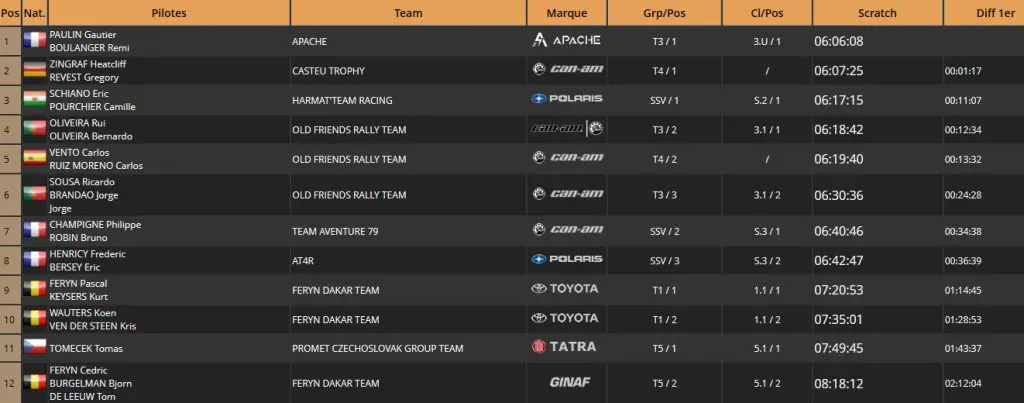Click the Tatra logo in row 11
1024x403 pixels.
[566, 347]
